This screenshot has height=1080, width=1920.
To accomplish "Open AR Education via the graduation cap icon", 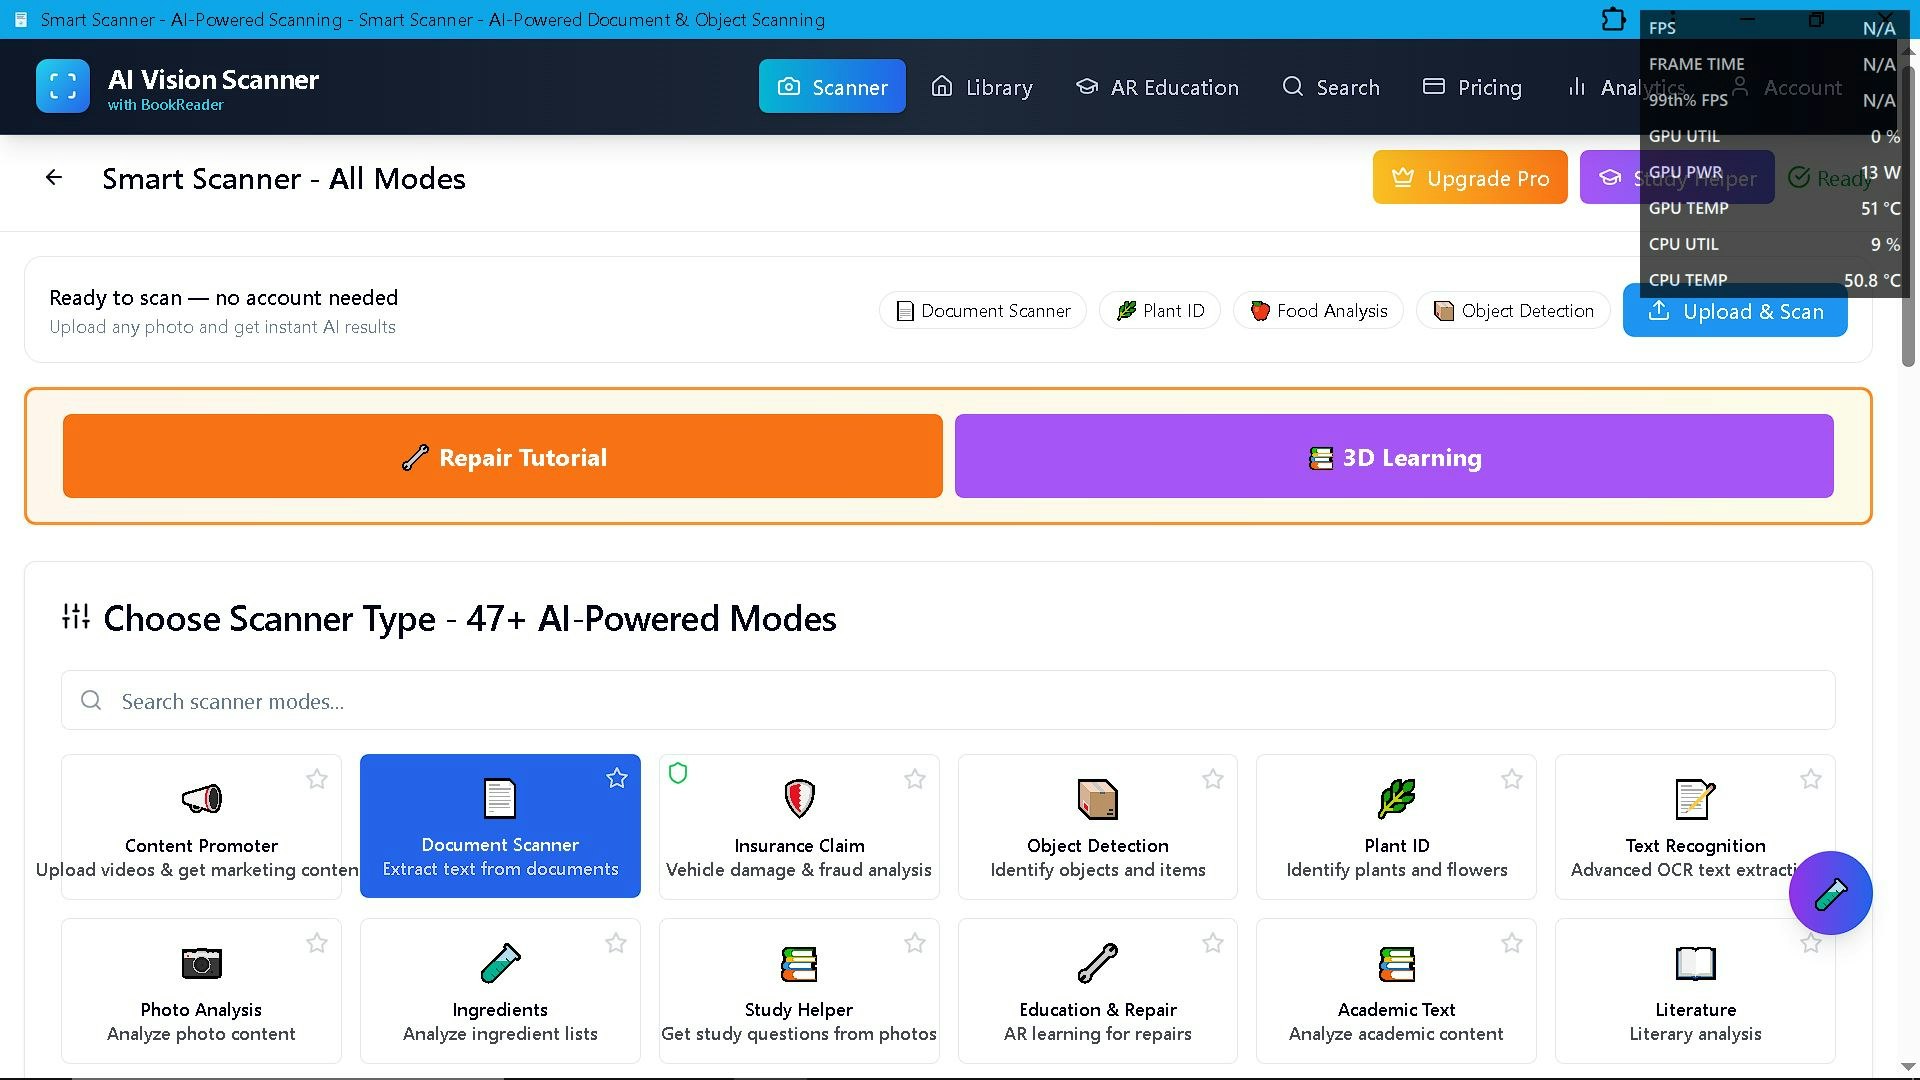I will pos(1086,87).
